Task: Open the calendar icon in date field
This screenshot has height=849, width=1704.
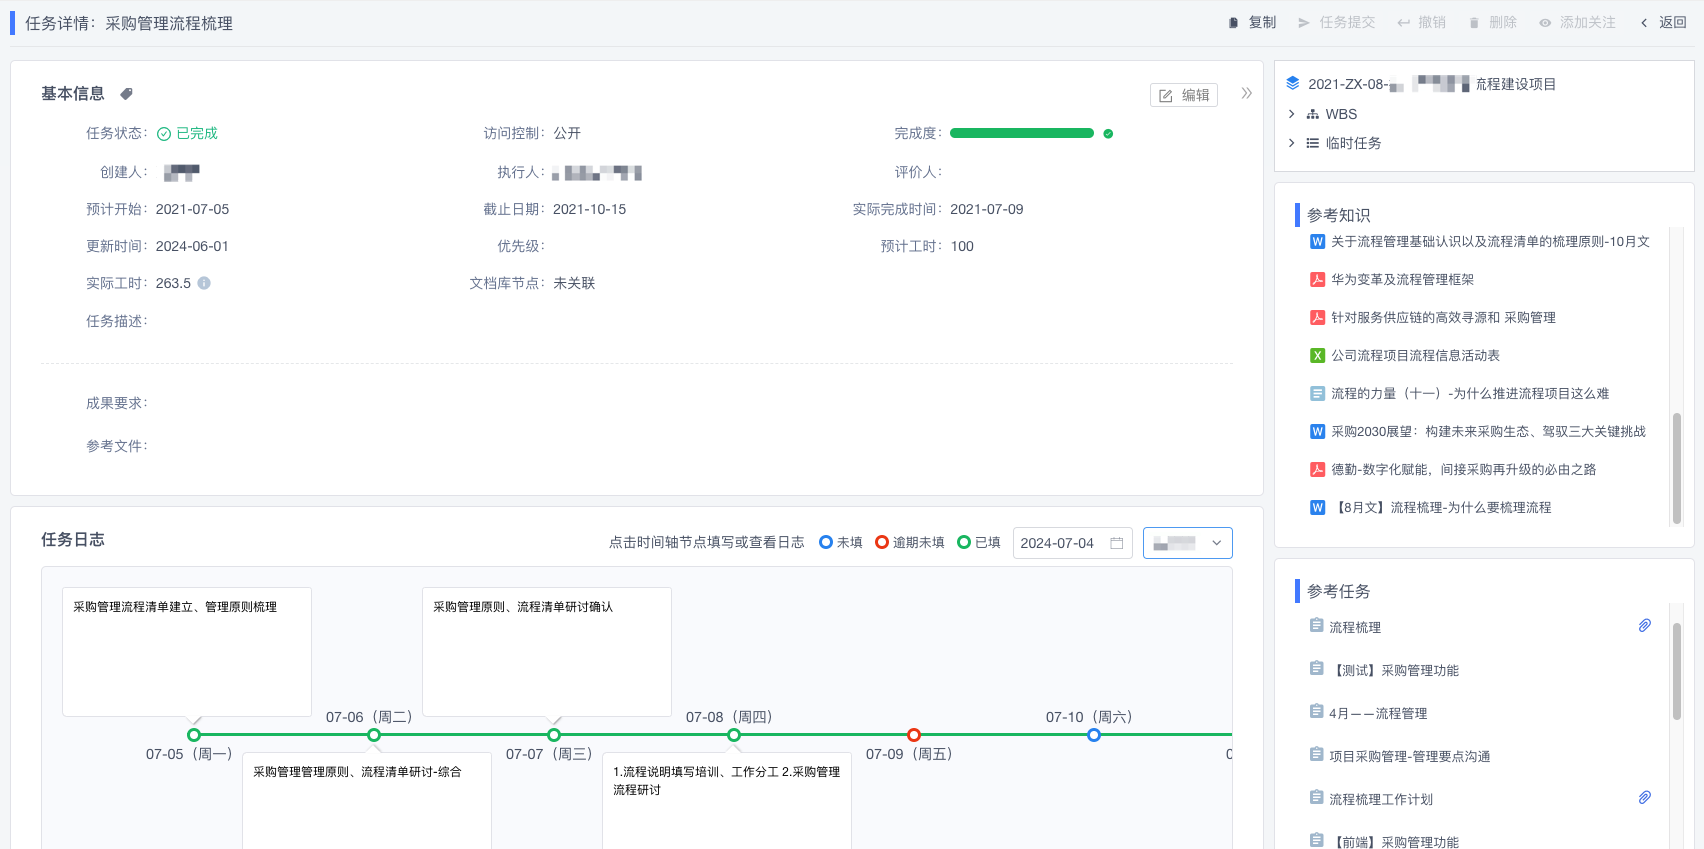Action: [x=1117, y=543]
